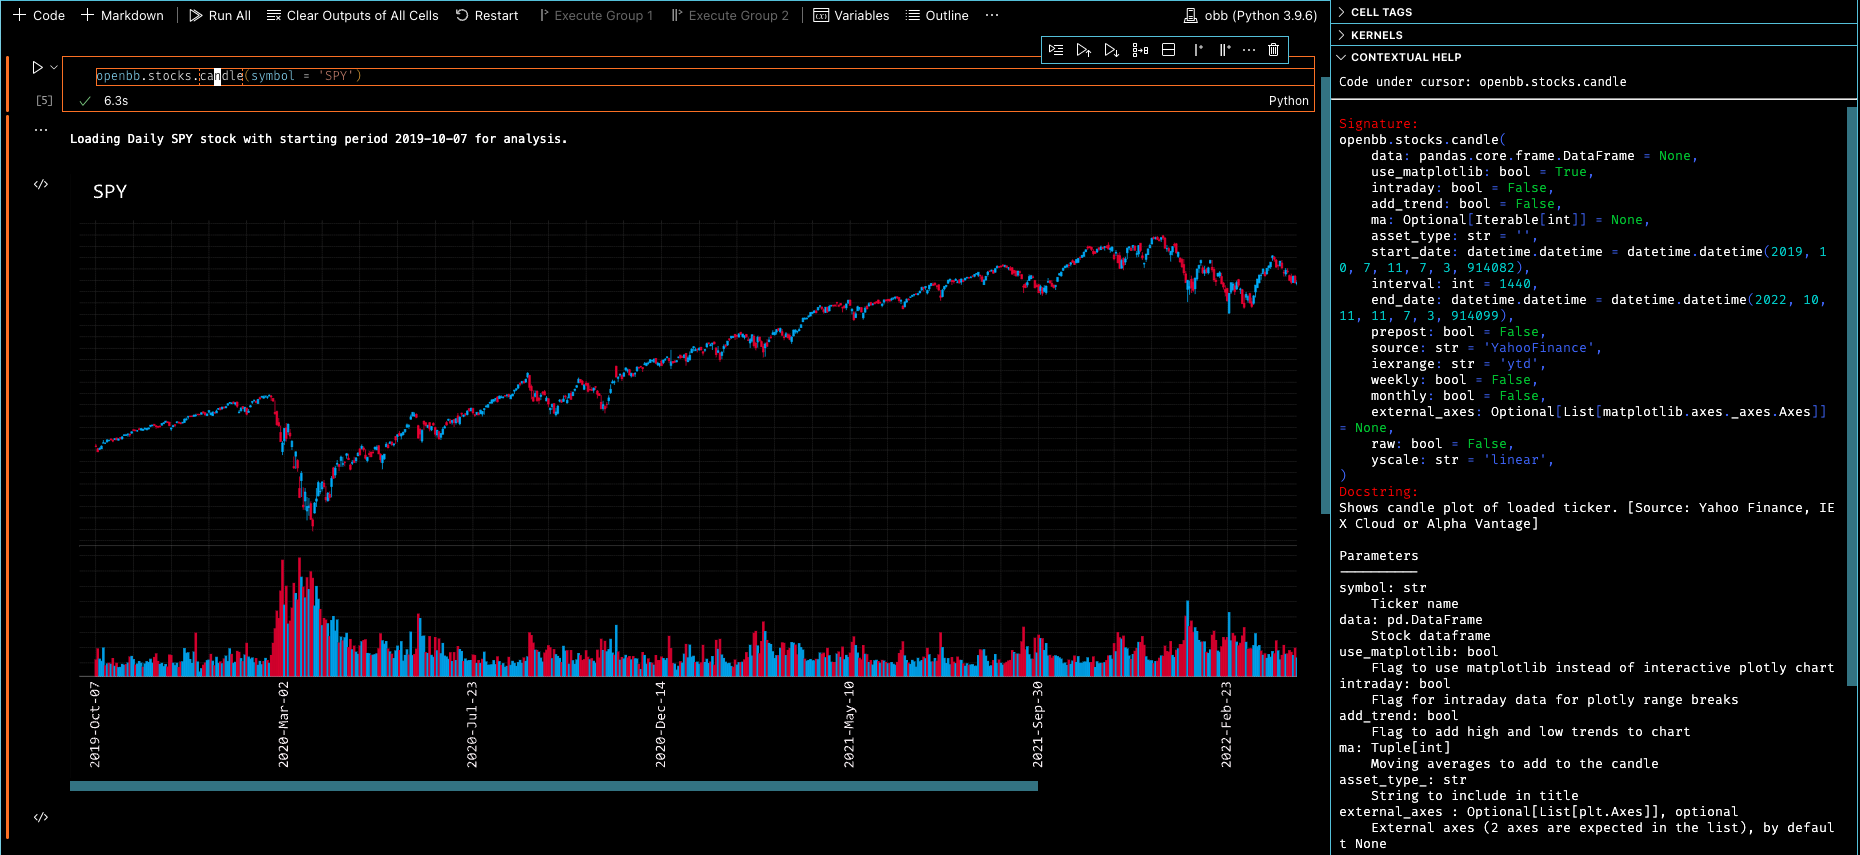Click Run by Line icon in cell toolbar
Screen dimensions: 1860x855
[x=1056, y=50]
